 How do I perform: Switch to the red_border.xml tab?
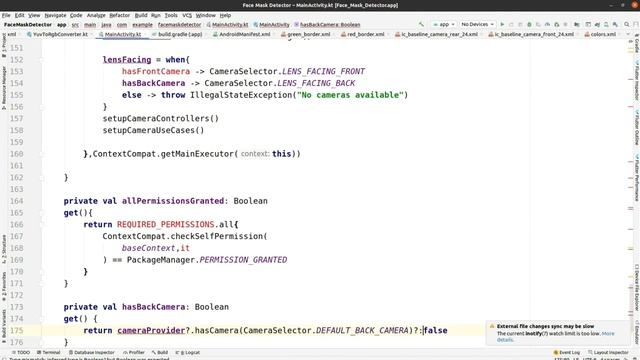click(x=363, y=34)
